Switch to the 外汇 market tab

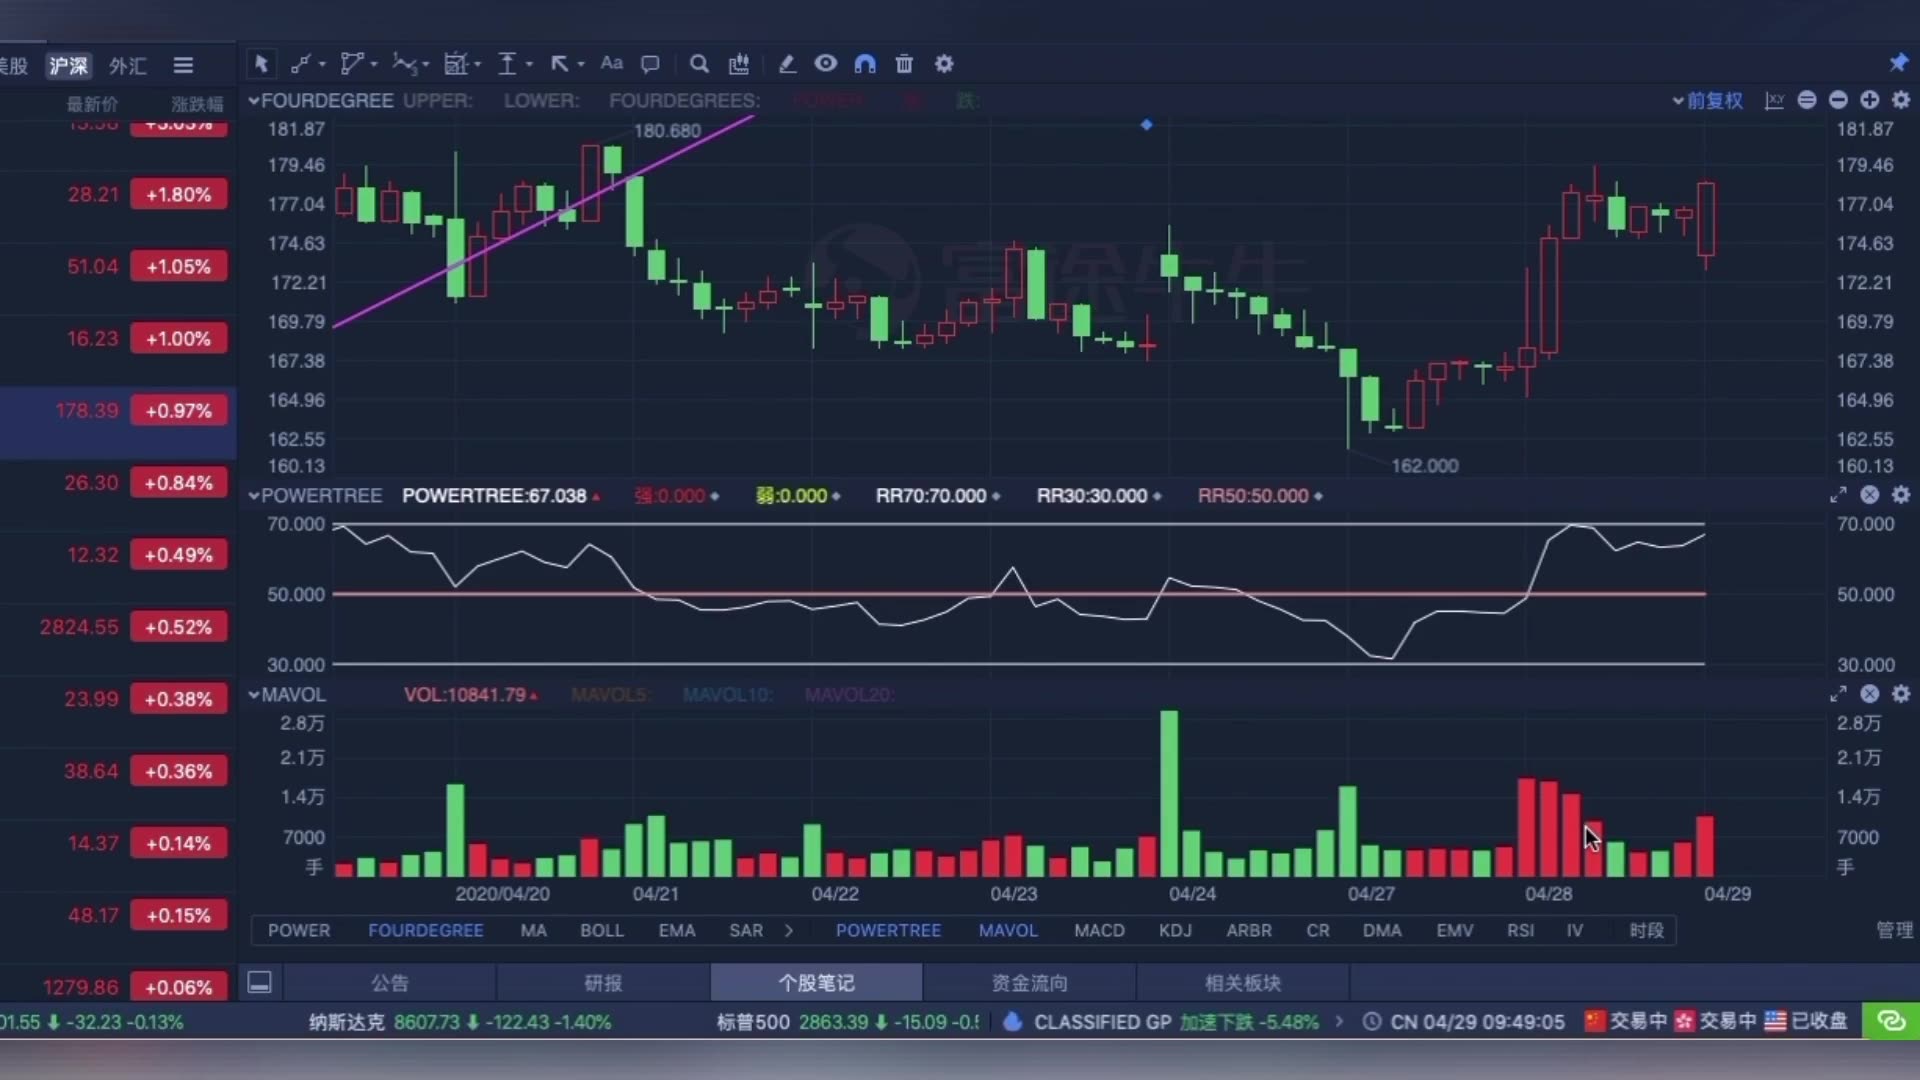coord(128,66)
